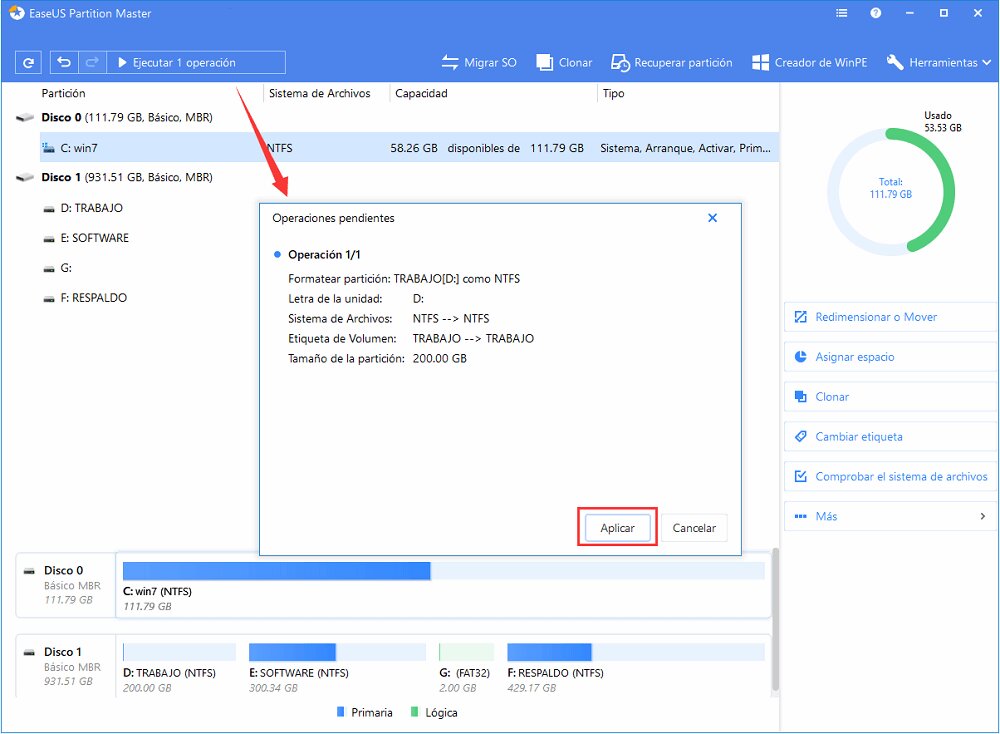Launch Creador de WinPE
Screen dimensions: 1000x734
[x=810, y=62]
